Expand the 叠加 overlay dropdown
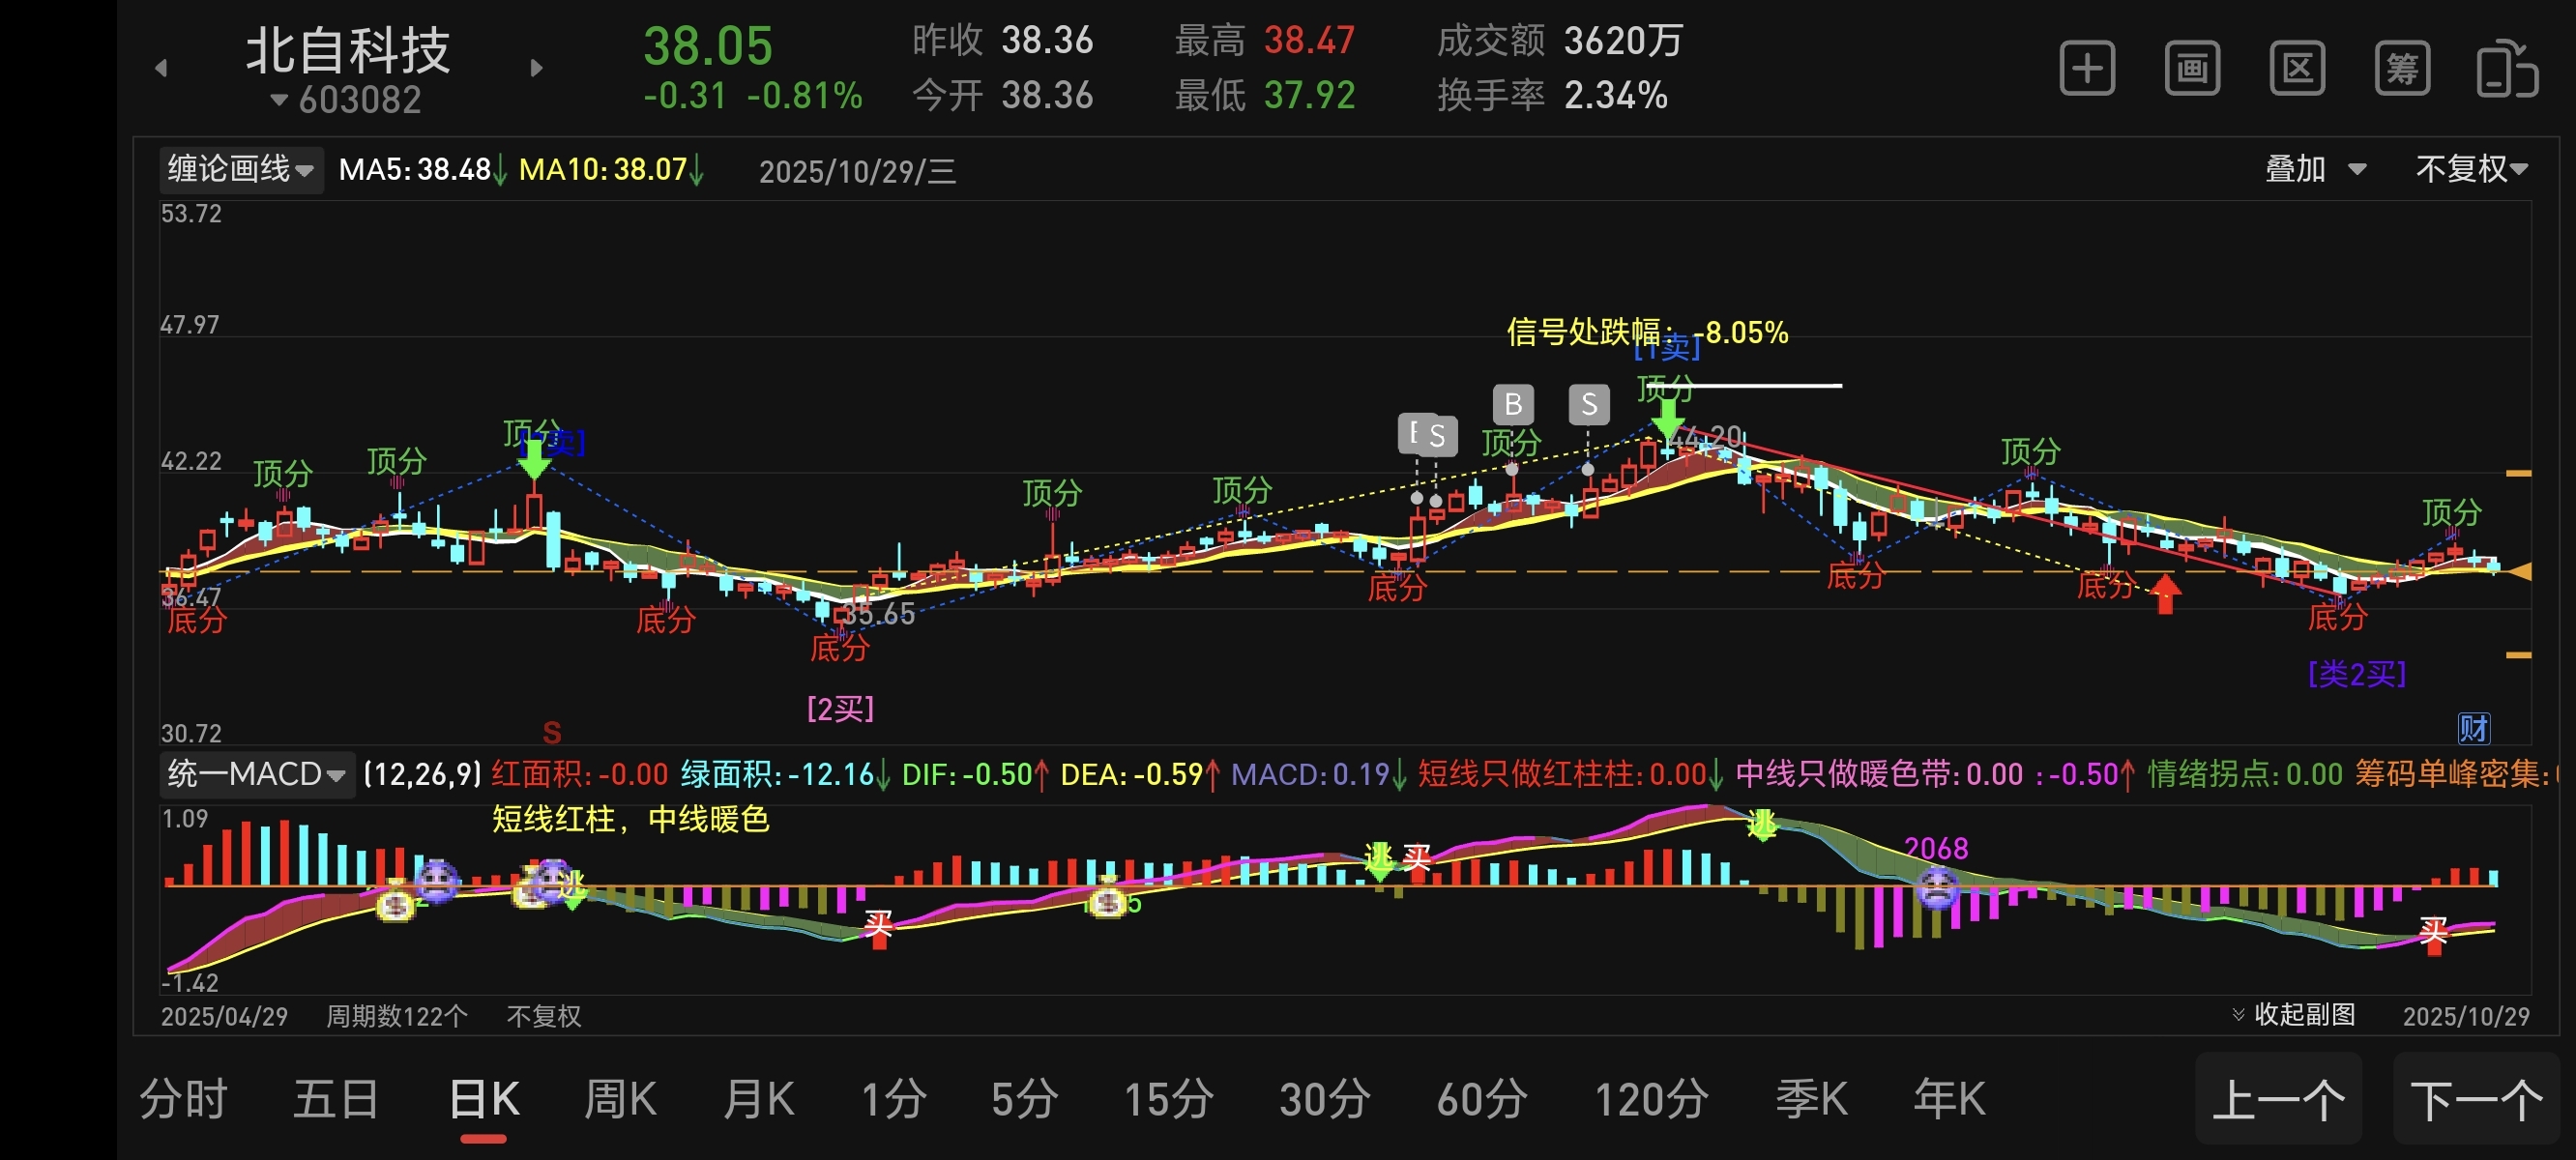 tap(2314, 169)
